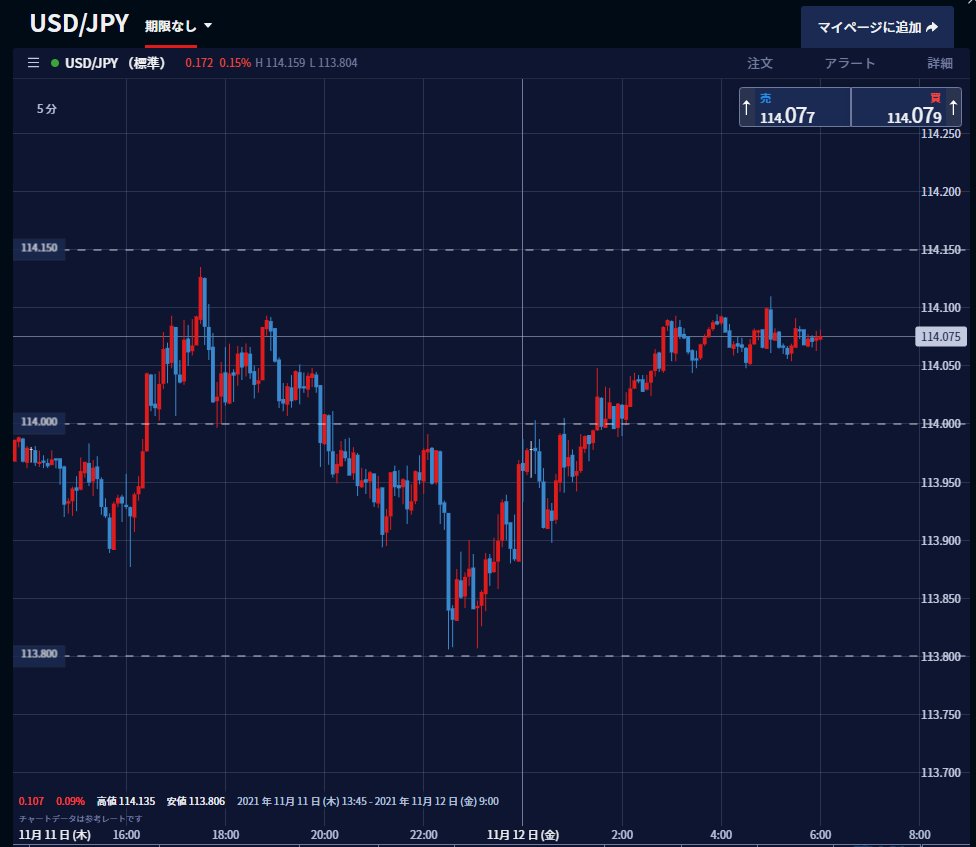This screenshot has height=847, width=976.
Task: Click the 売 sell price 114.077
Action: (x=795, y=108)
